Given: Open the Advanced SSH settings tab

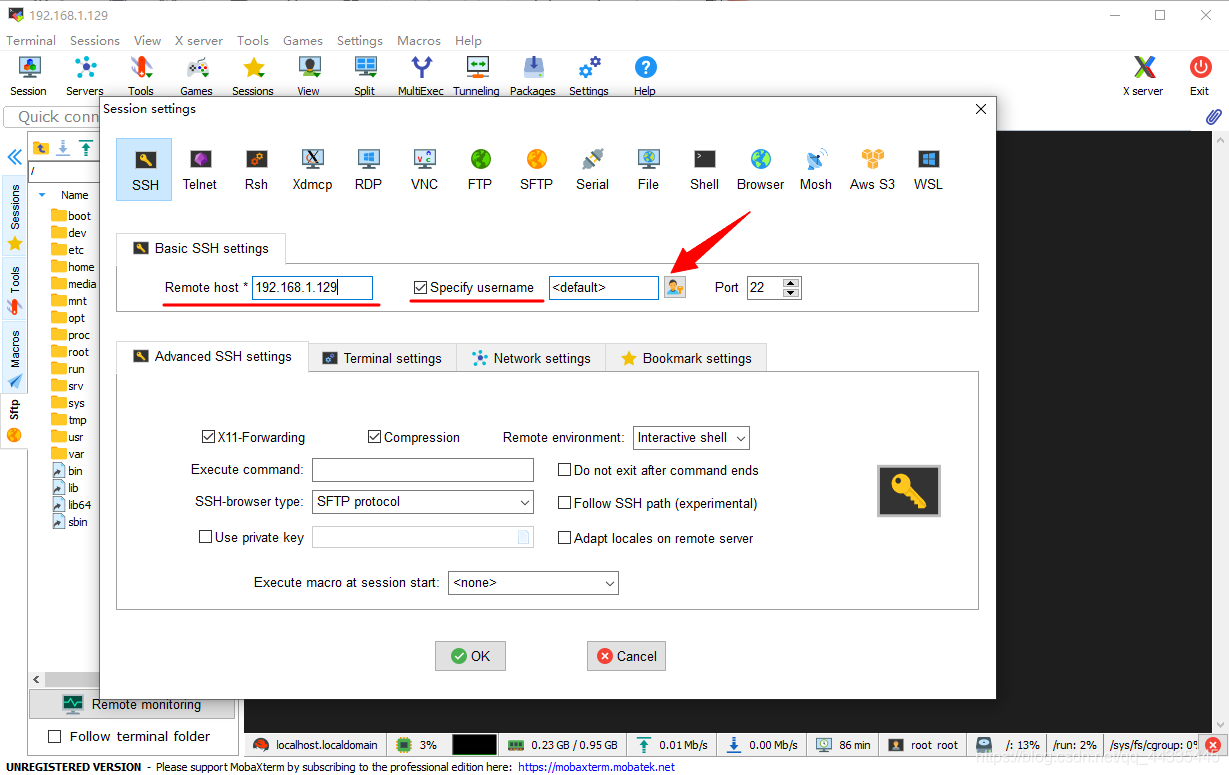Looking at the screenshot, I should coord(213,356).
